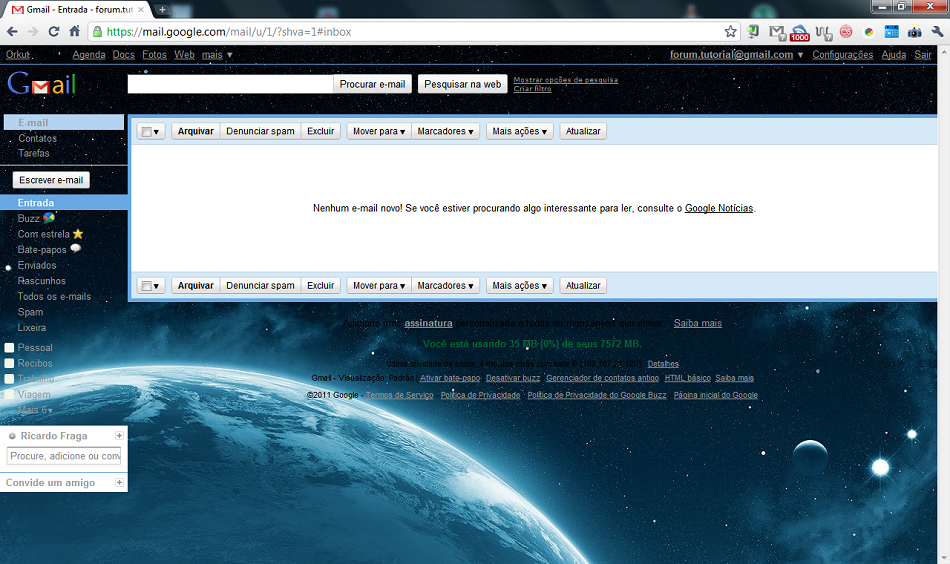Toggle the bottom select-all checkbox
Viewport: 950px width, 564px height.
tap(146, 286)
